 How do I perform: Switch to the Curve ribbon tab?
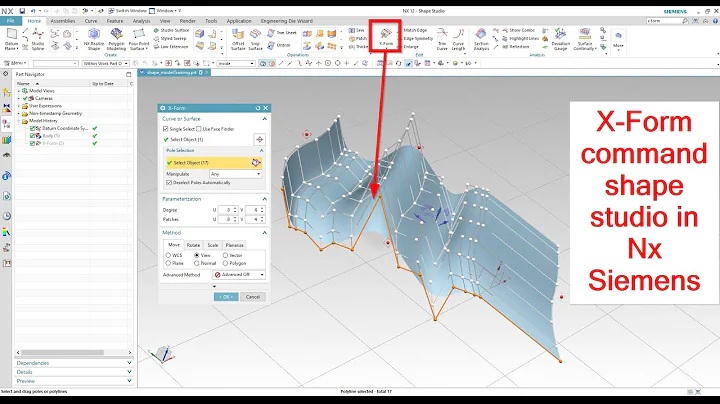90,21
